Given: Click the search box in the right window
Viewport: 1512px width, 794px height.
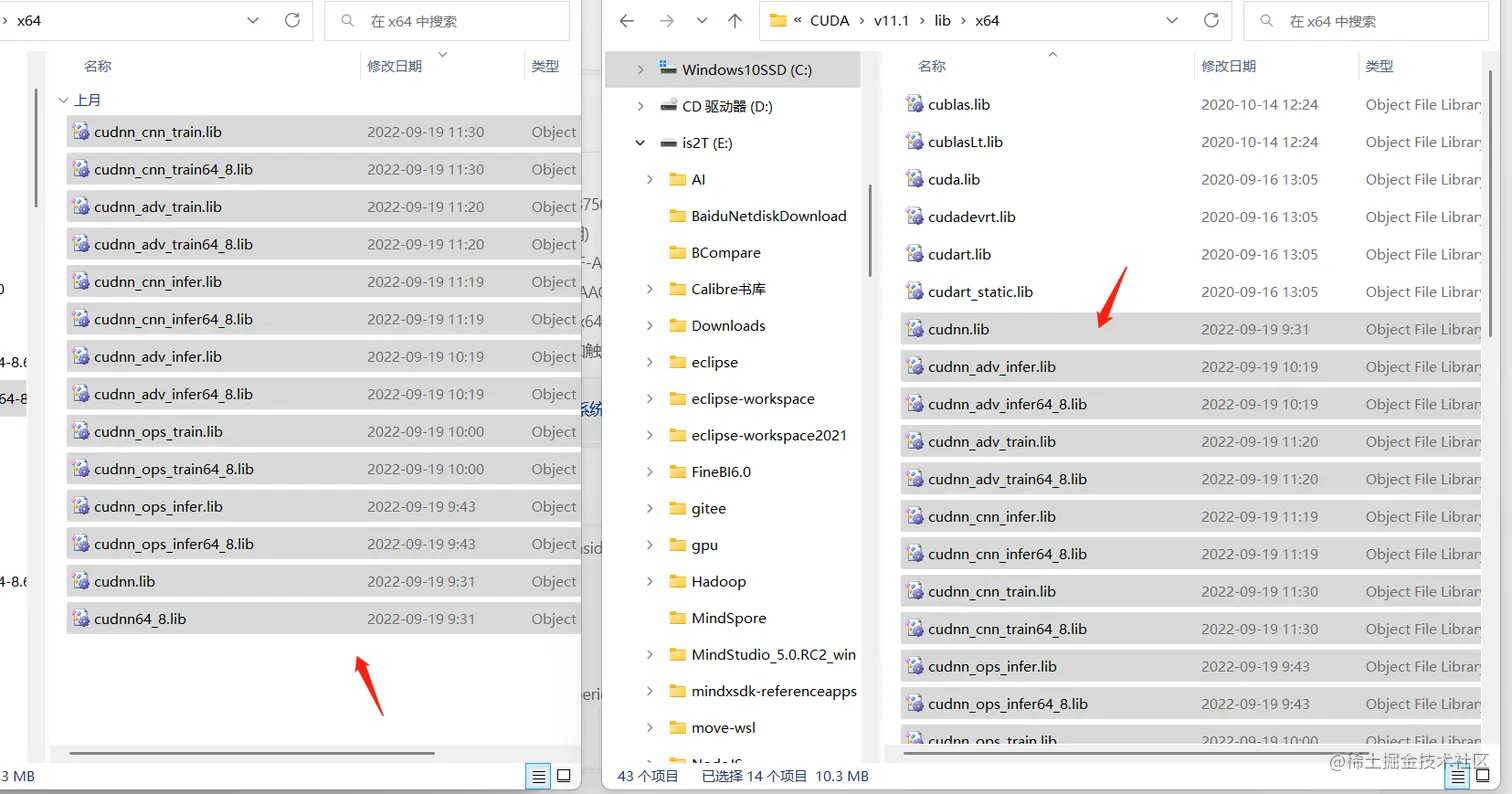Looking at the screenshot, I should [1366, 20].
